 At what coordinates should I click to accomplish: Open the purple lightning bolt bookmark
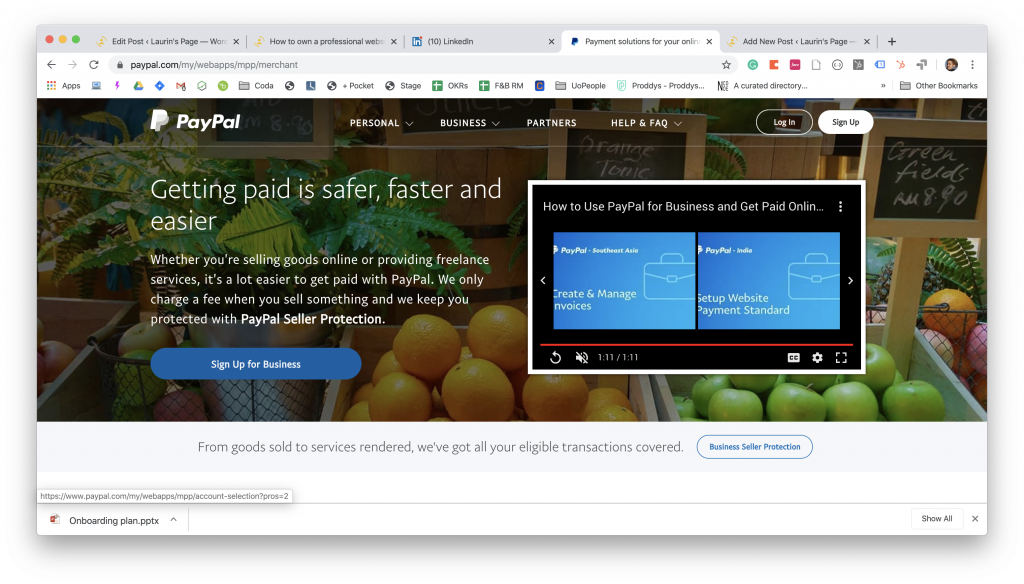117,86
